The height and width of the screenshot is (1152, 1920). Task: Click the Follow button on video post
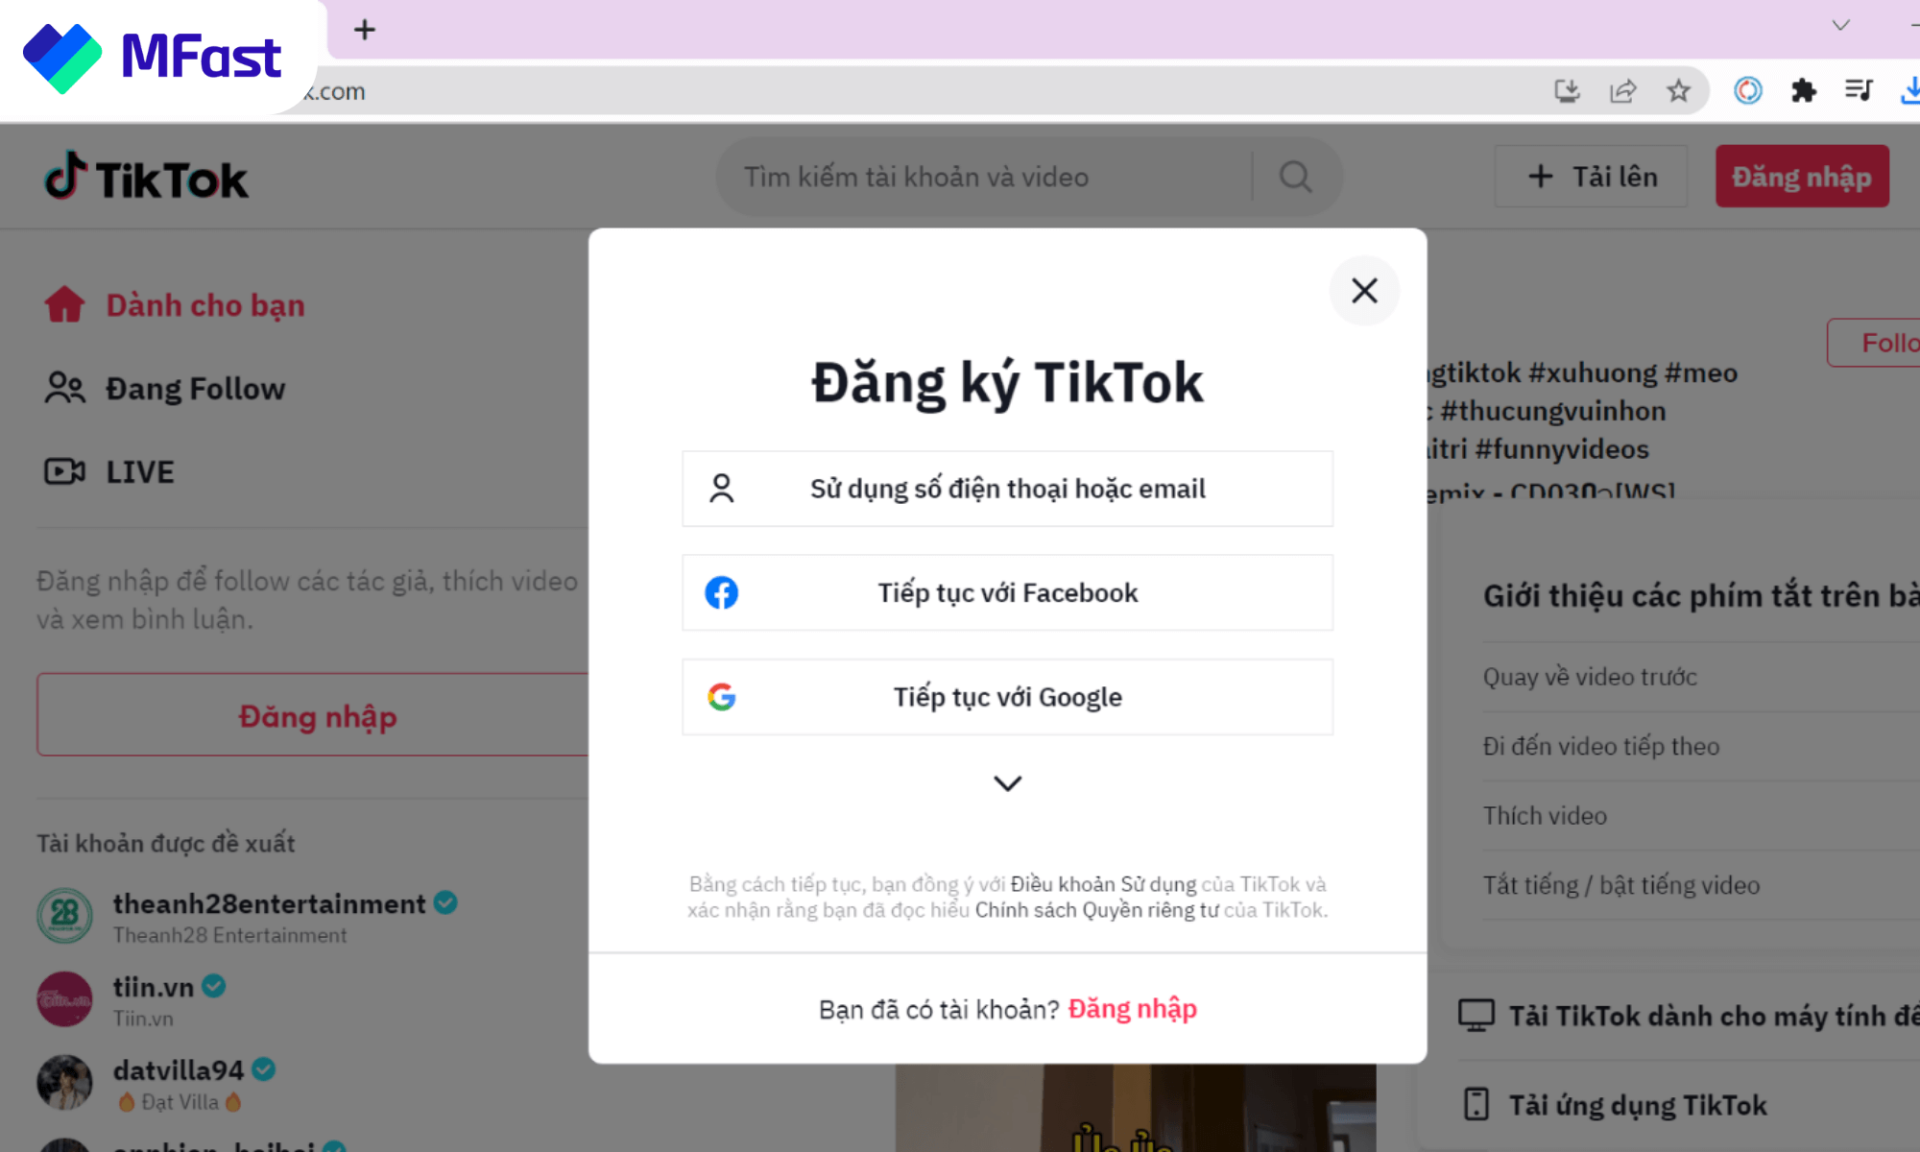(1876, 343)
